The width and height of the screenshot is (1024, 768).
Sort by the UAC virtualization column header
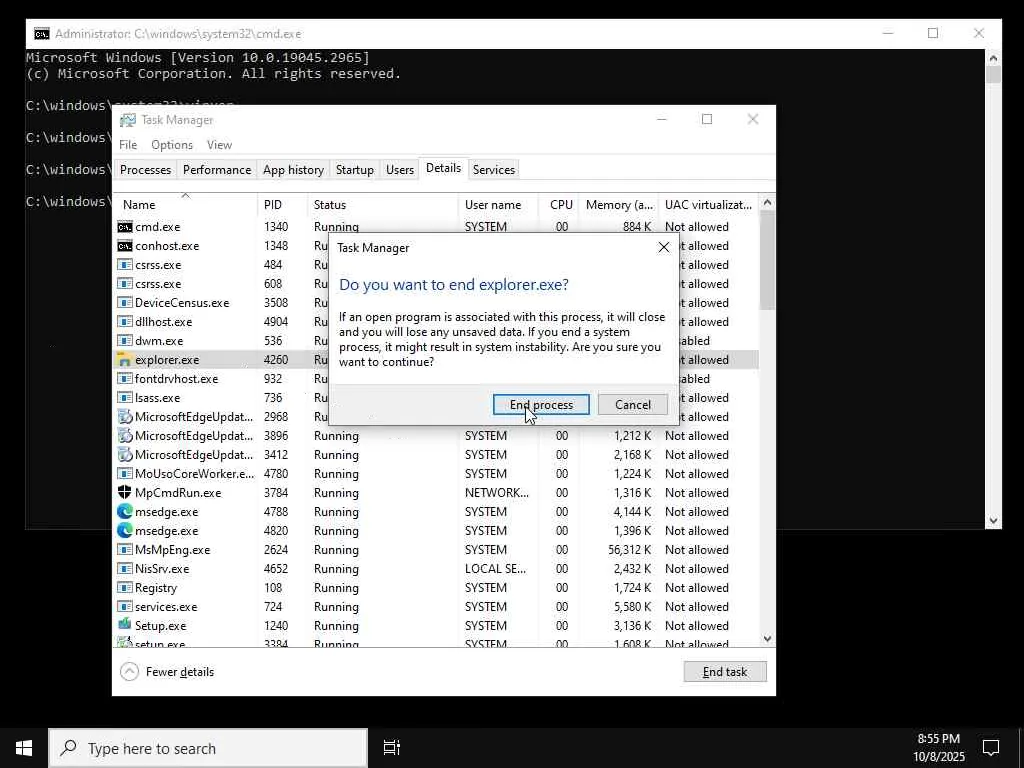pyautogui.click(x=709, y=204)
